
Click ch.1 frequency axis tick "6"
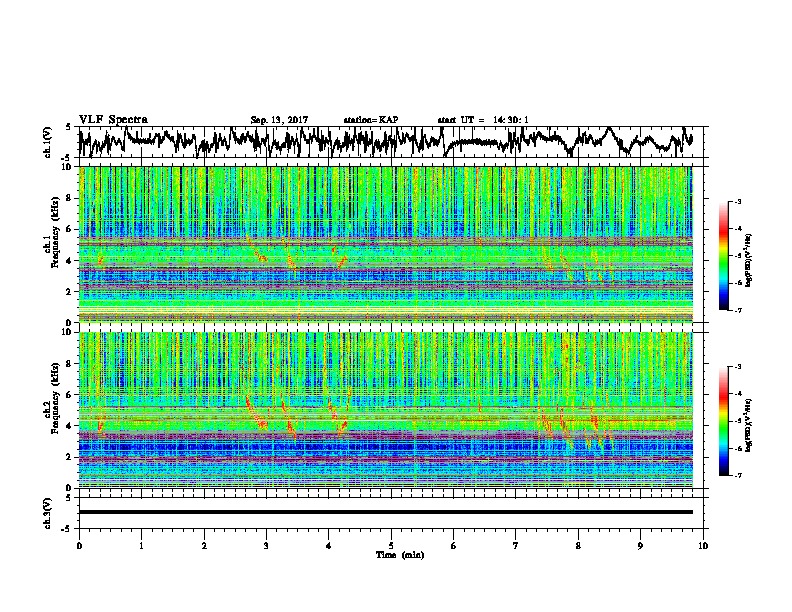71,230
